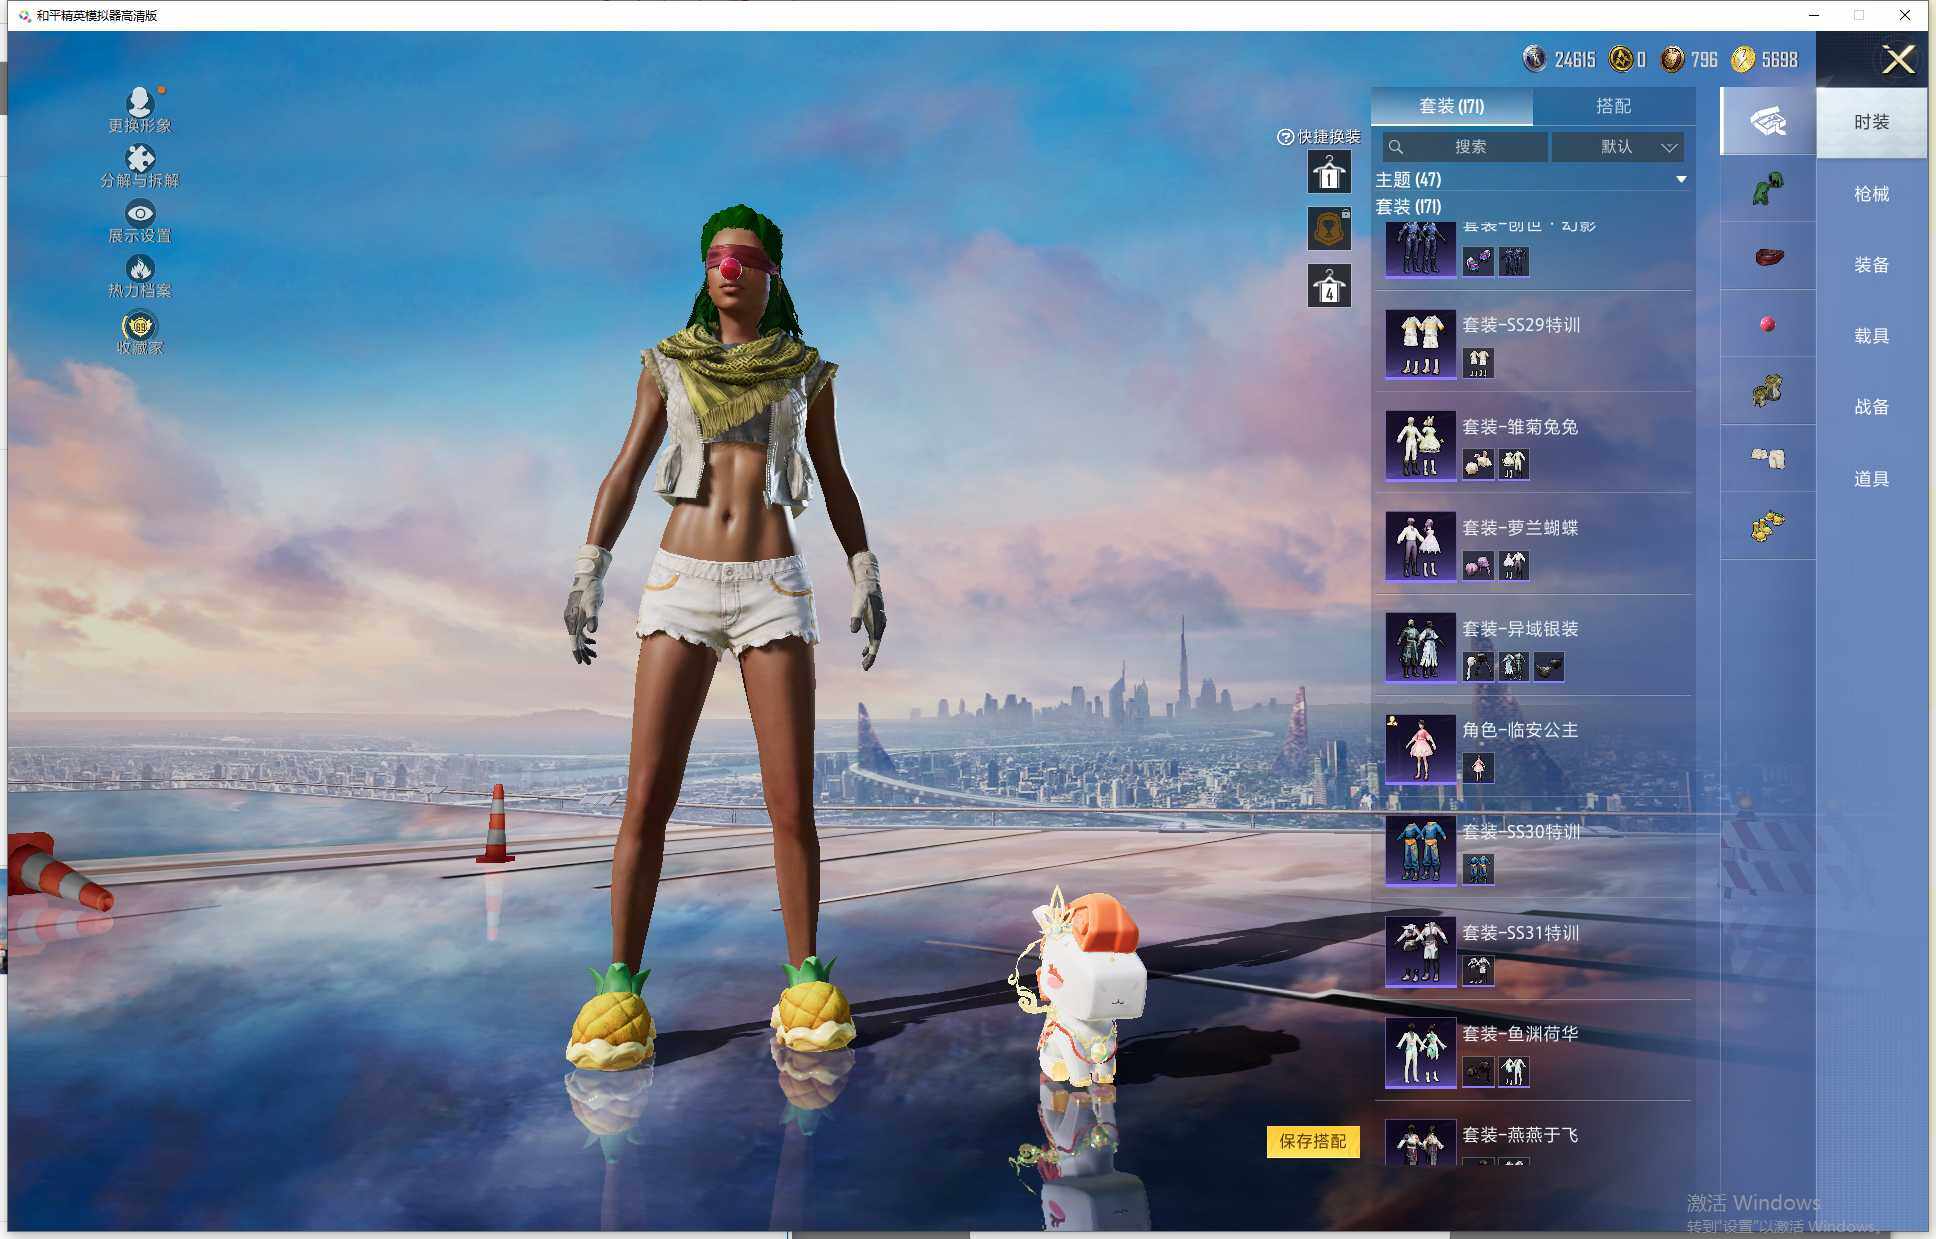Switch to the 搭配 tab

(x=1612, y=106)
